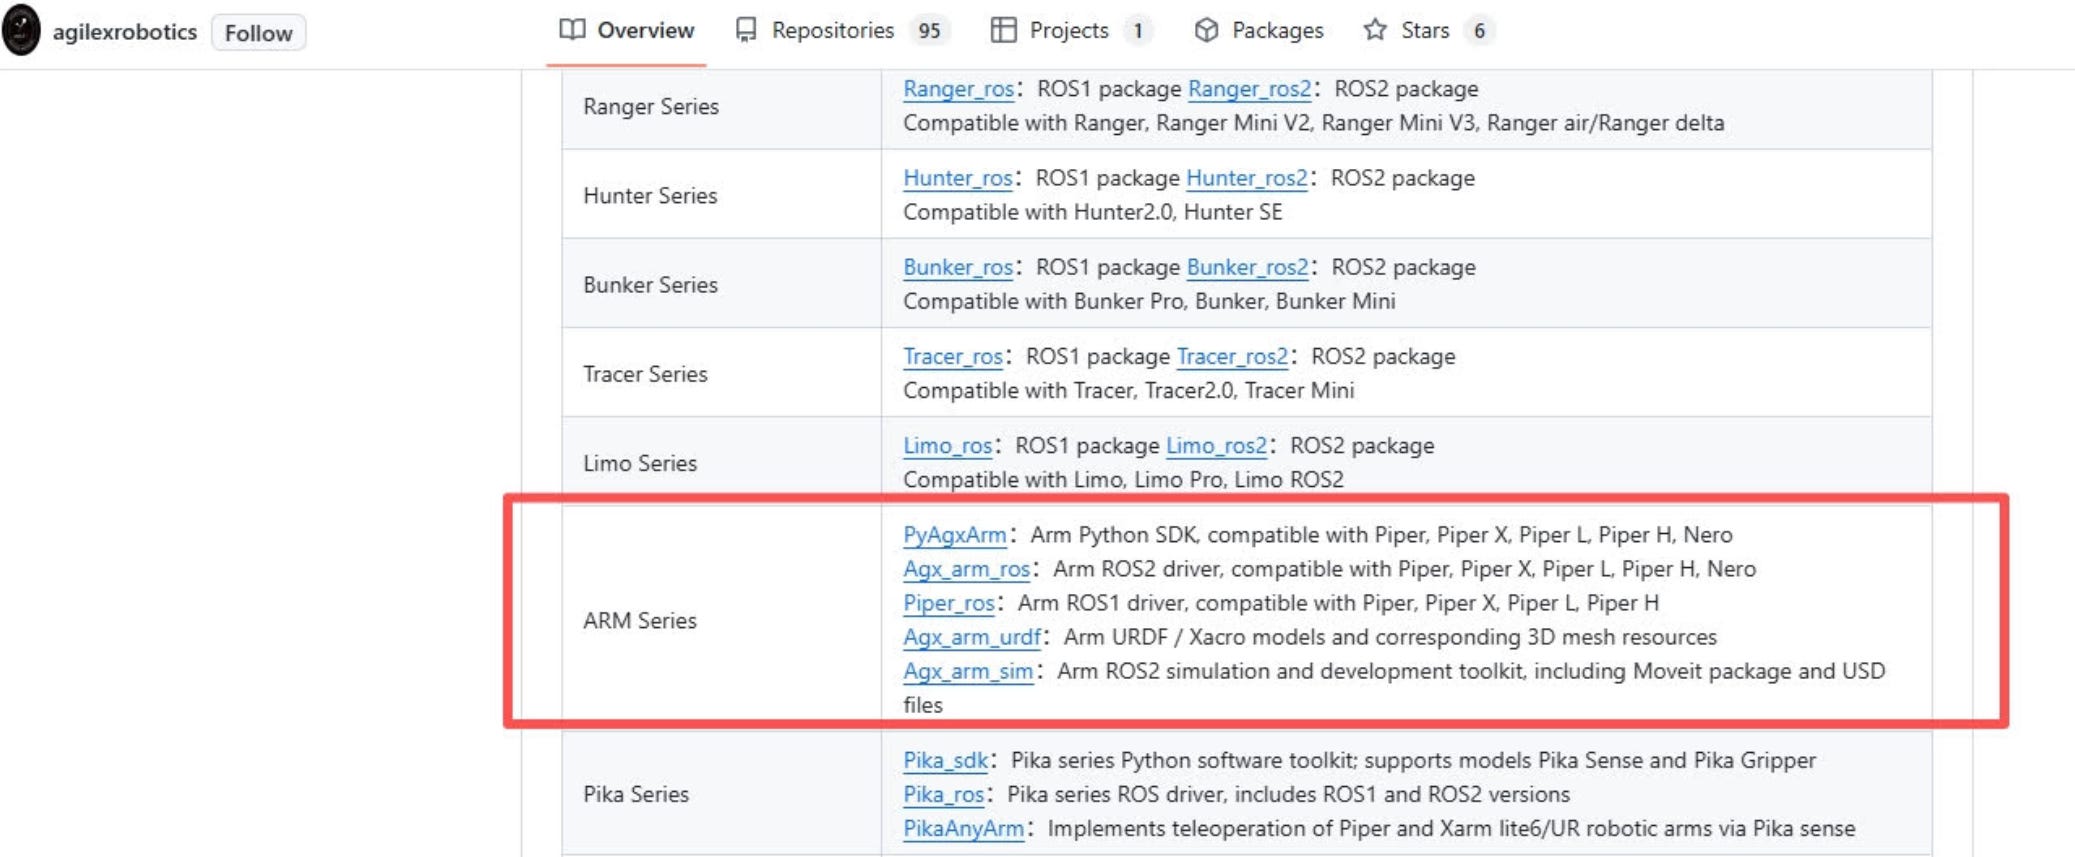This screenshot has width=2075, height=857.
Task: Click the Projects table icon
Action: tap(1003, 30)
